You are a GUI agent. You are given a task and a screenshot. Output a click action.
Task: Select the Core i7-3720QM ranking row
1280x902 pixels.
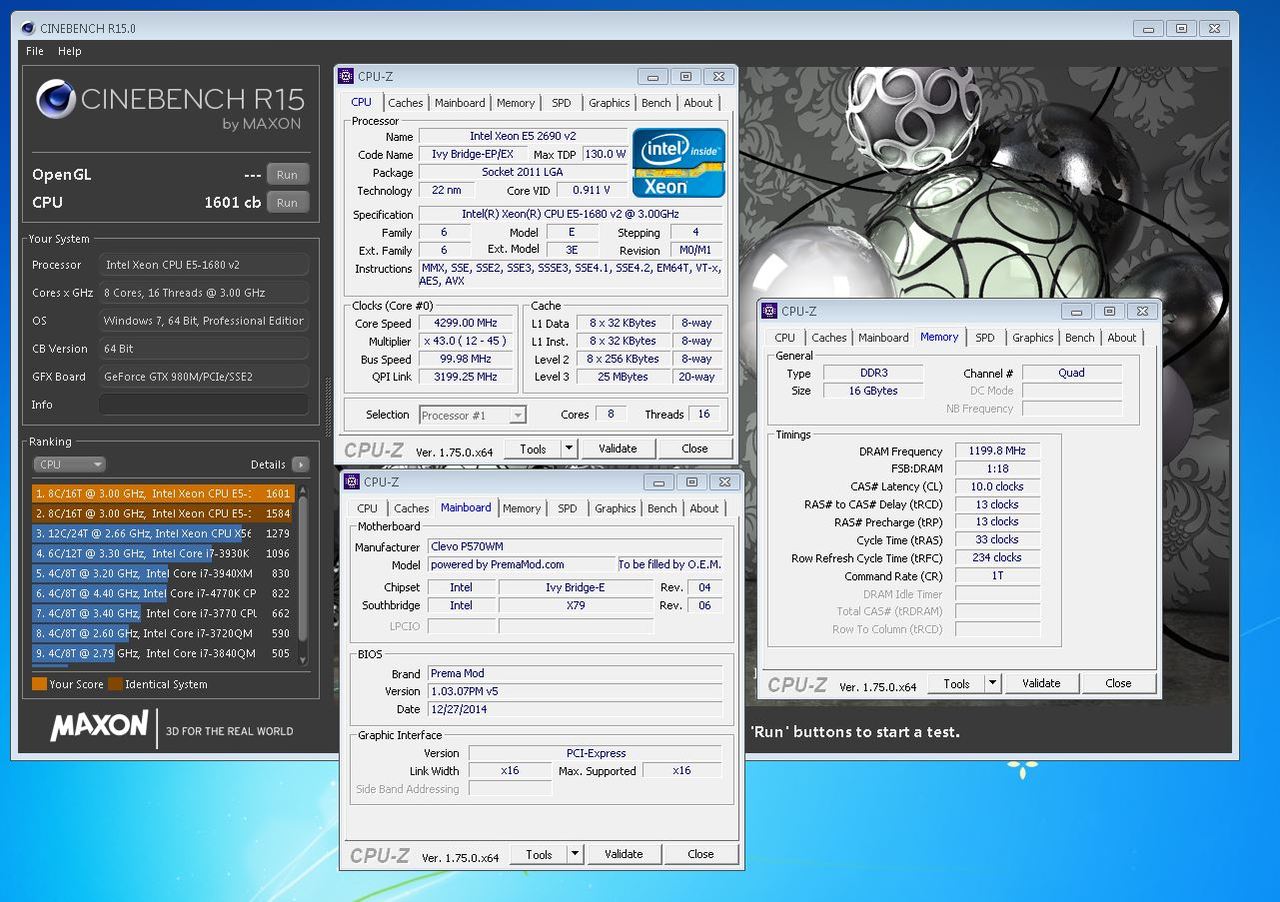pos(162,633)
